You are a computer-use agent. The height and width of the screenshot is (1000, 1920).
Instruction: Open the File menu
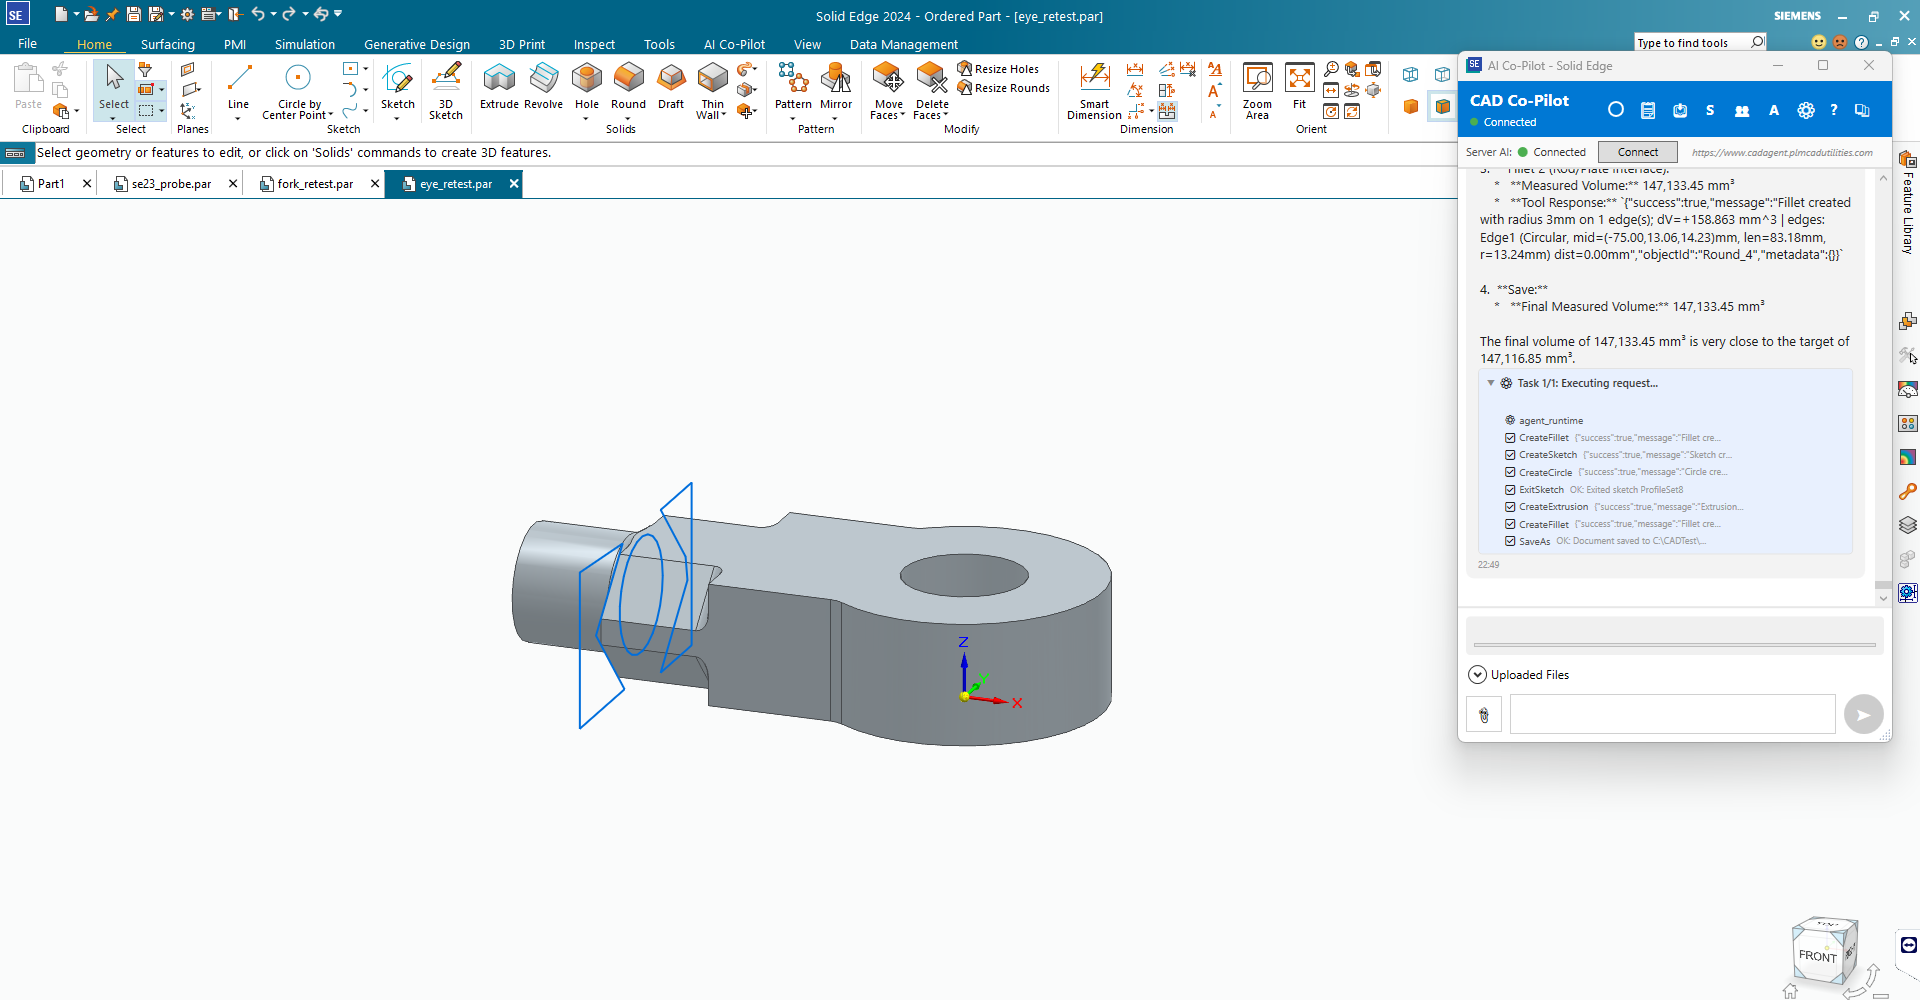click(27, 44)
